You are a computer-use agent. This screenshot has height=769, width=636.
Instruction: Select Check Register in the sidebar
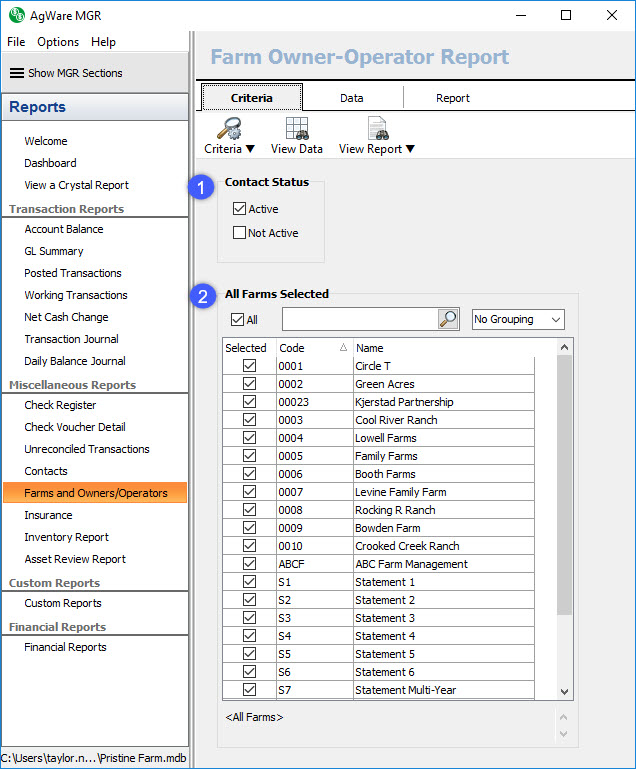(60, 405)
